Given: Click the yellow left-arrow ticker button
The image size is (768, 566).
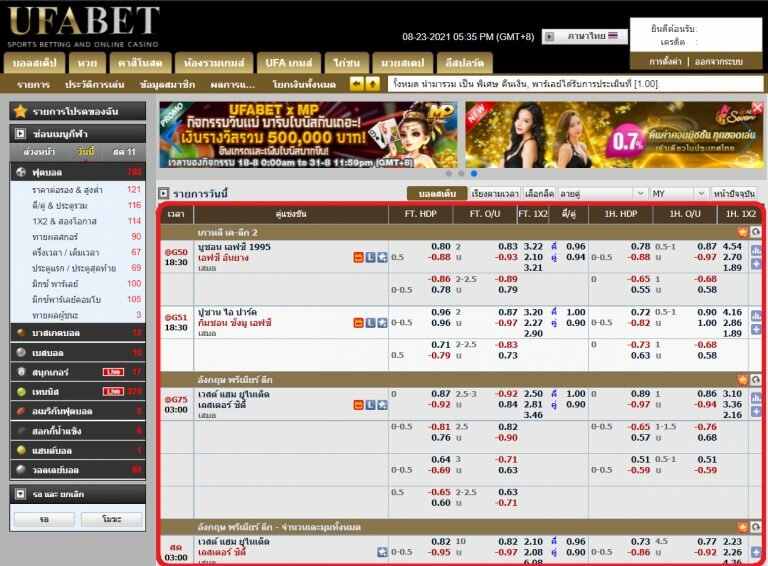Looking at the screenshot, I should point(357,84).
